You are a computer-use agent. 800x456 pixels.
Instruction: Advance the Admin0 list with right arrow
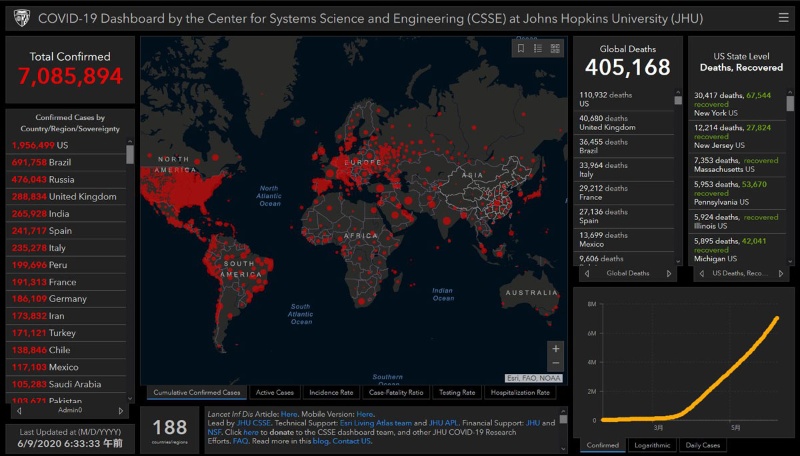click(121, 410)
